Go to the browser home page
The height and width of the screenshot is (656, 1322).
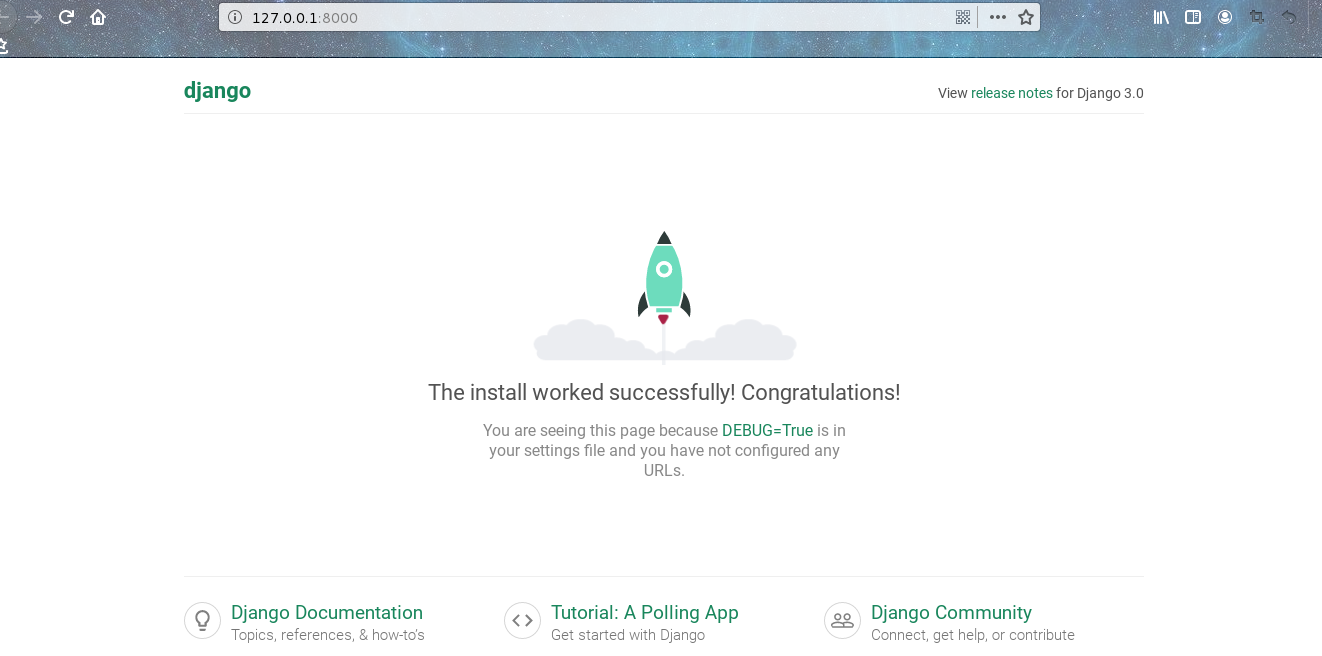[x=98, y=17]
